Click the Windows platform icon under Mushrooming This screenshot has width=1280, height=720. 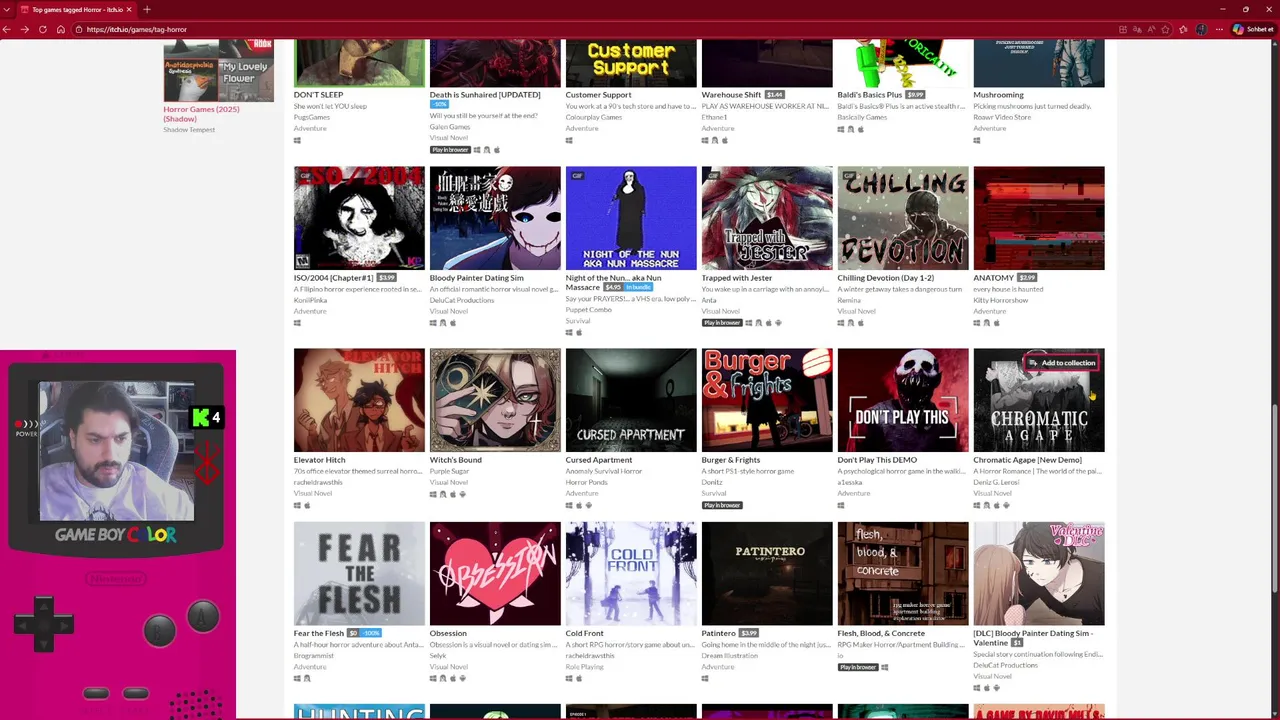(977, 140)
